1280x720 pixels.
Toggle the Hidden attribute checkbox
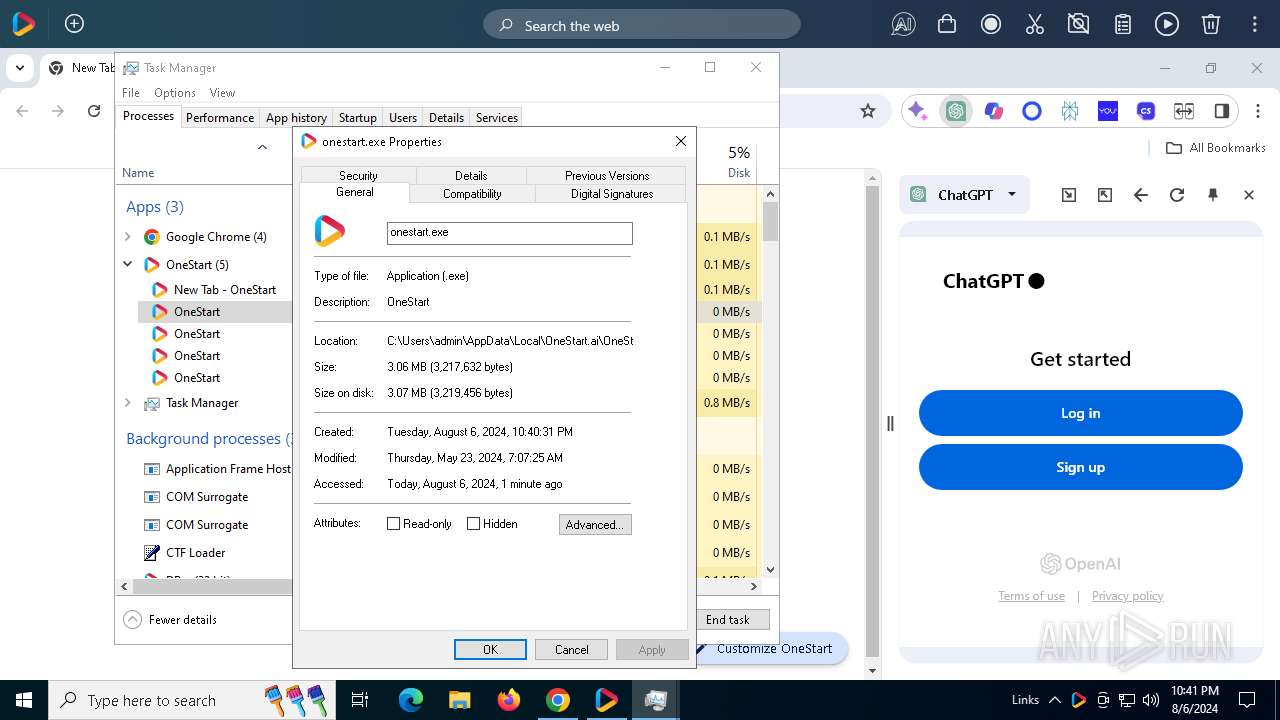click(473, 524)
